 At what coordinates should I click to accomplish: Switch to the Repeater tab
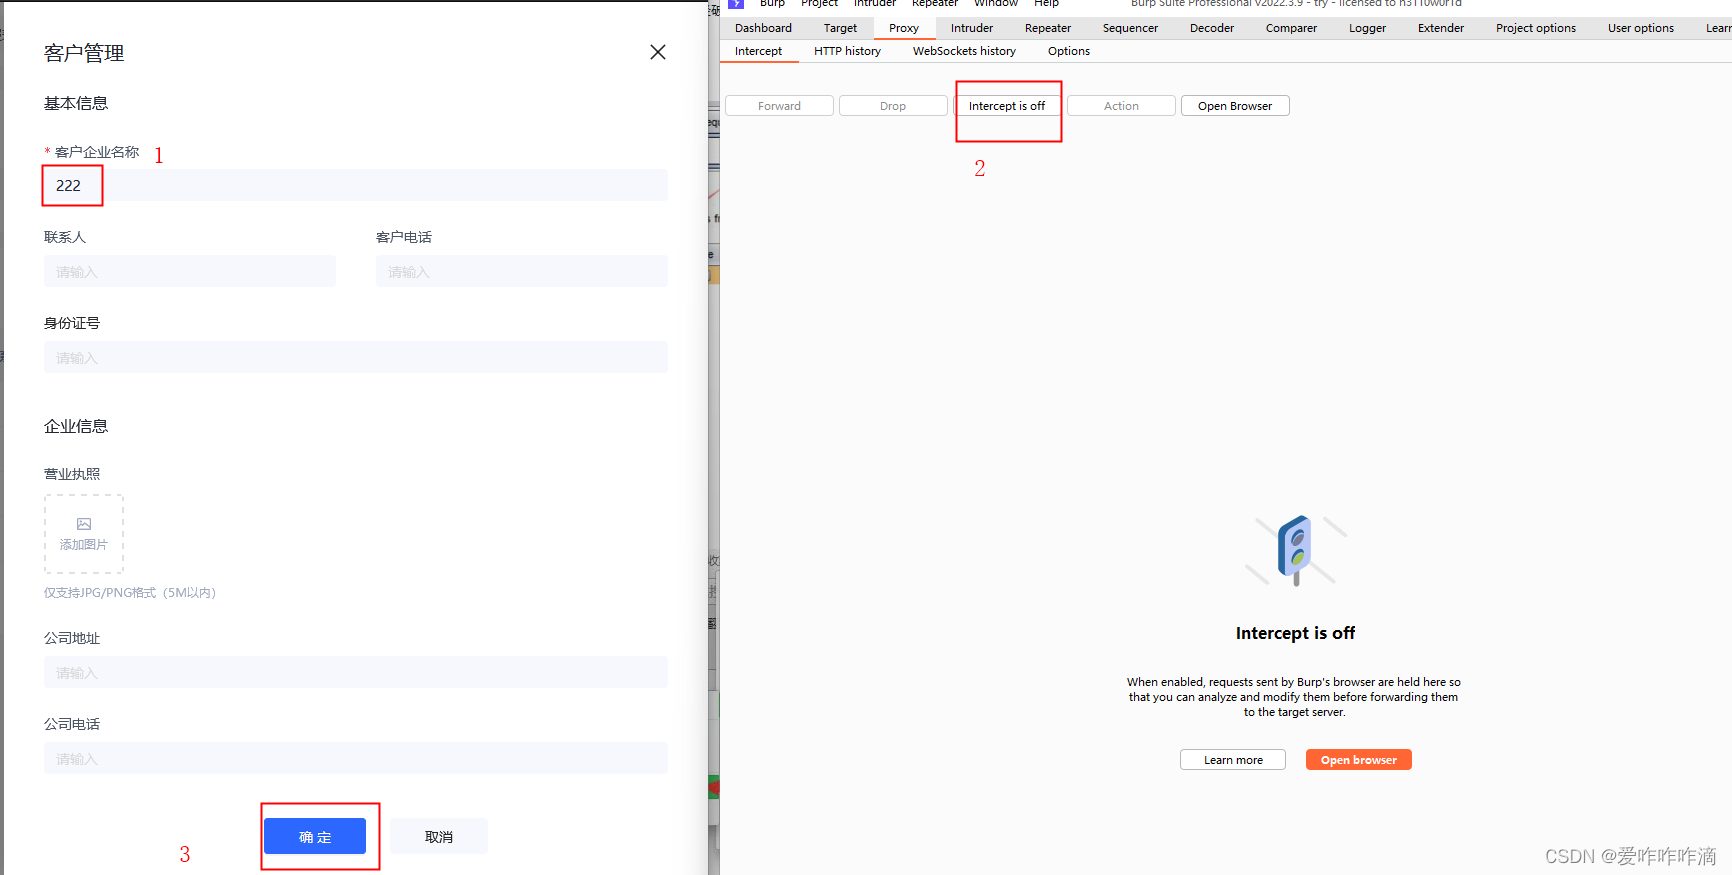[x=1048, y=28]
